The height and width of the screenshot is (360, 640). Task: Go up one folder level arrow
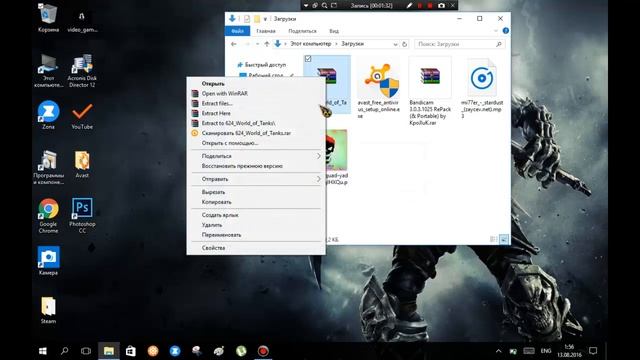tap(267, 44)
